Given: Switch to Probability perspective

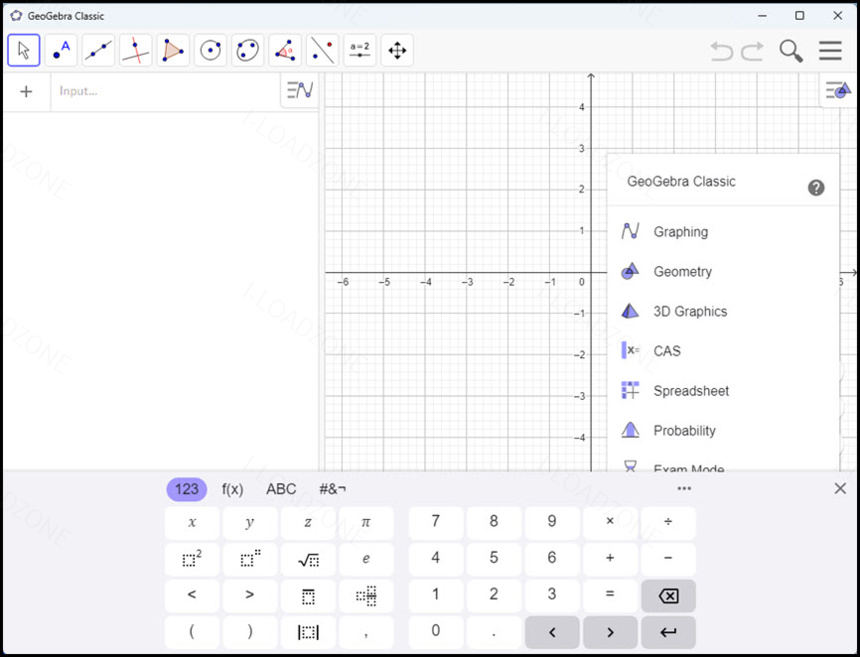Looking at the screenshot, I should [x=723, y=431].
